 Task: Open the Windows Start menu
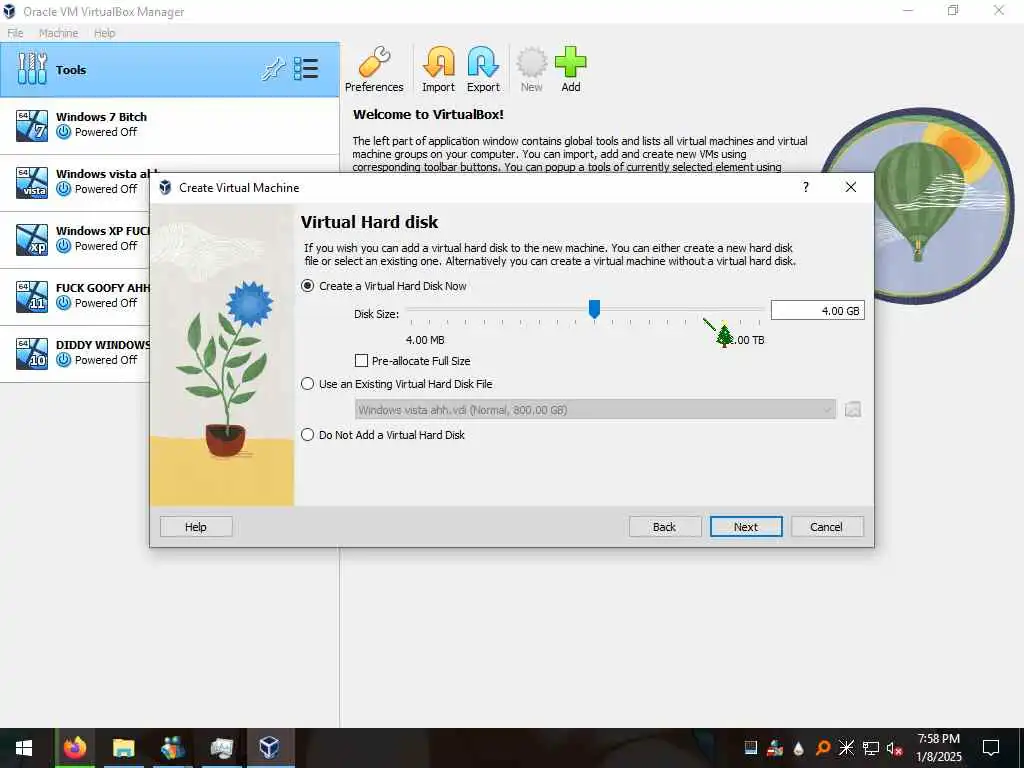pos(24,748)
